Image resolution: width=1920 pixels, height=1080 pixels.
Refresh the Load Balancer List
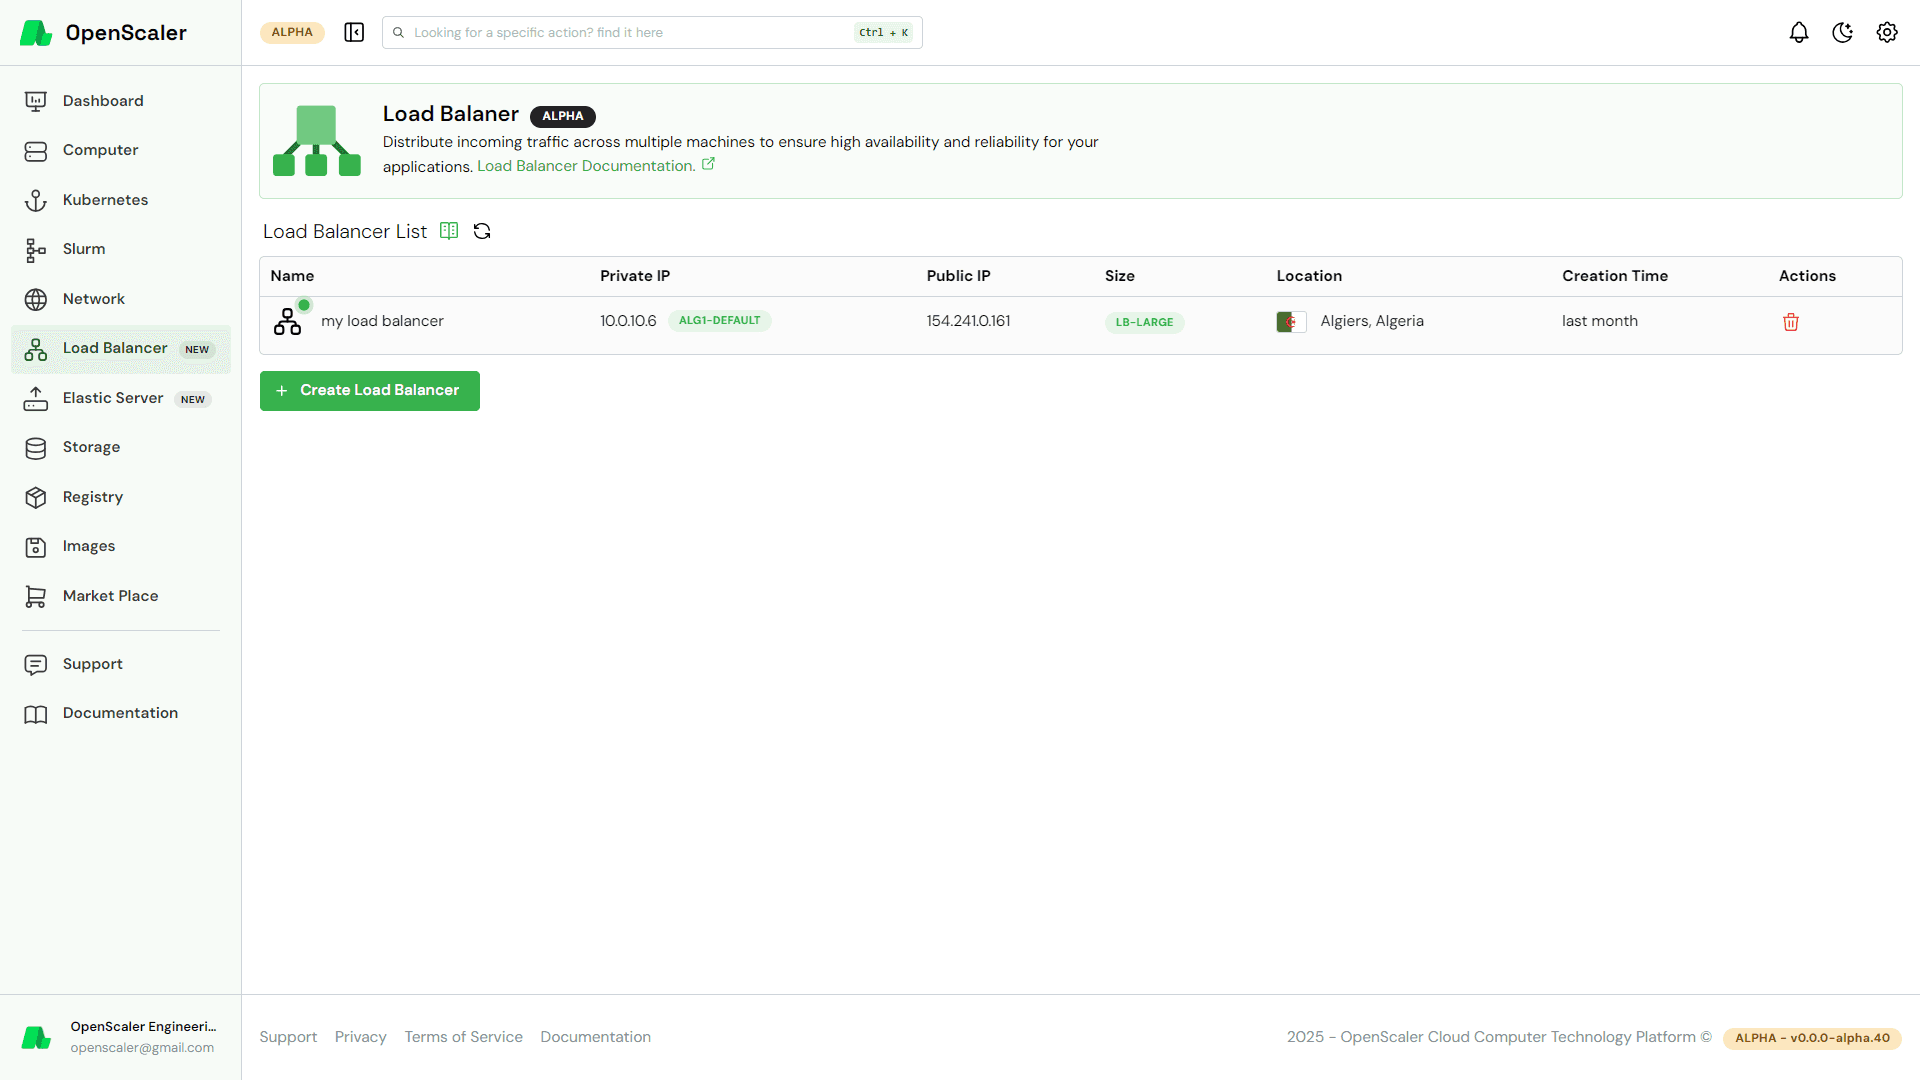(x=482, y=232)
